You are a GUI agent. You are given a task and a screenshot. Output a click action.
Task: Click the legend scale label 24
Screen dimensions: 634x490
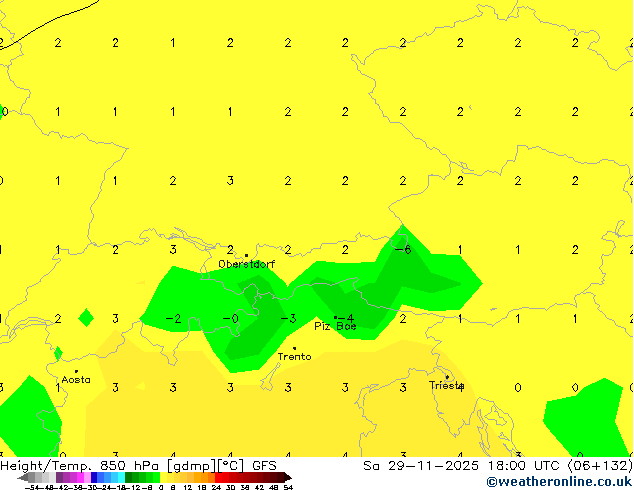point(216,487)
